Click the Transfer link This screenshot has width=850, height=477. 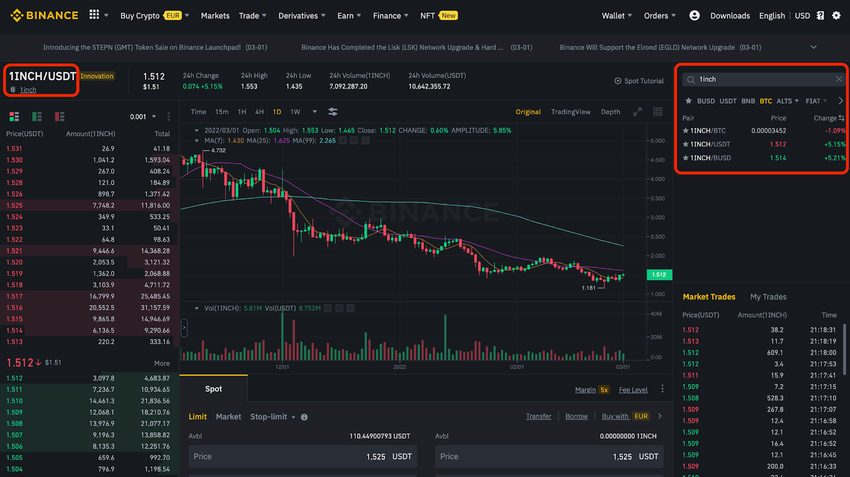point(538,416)
